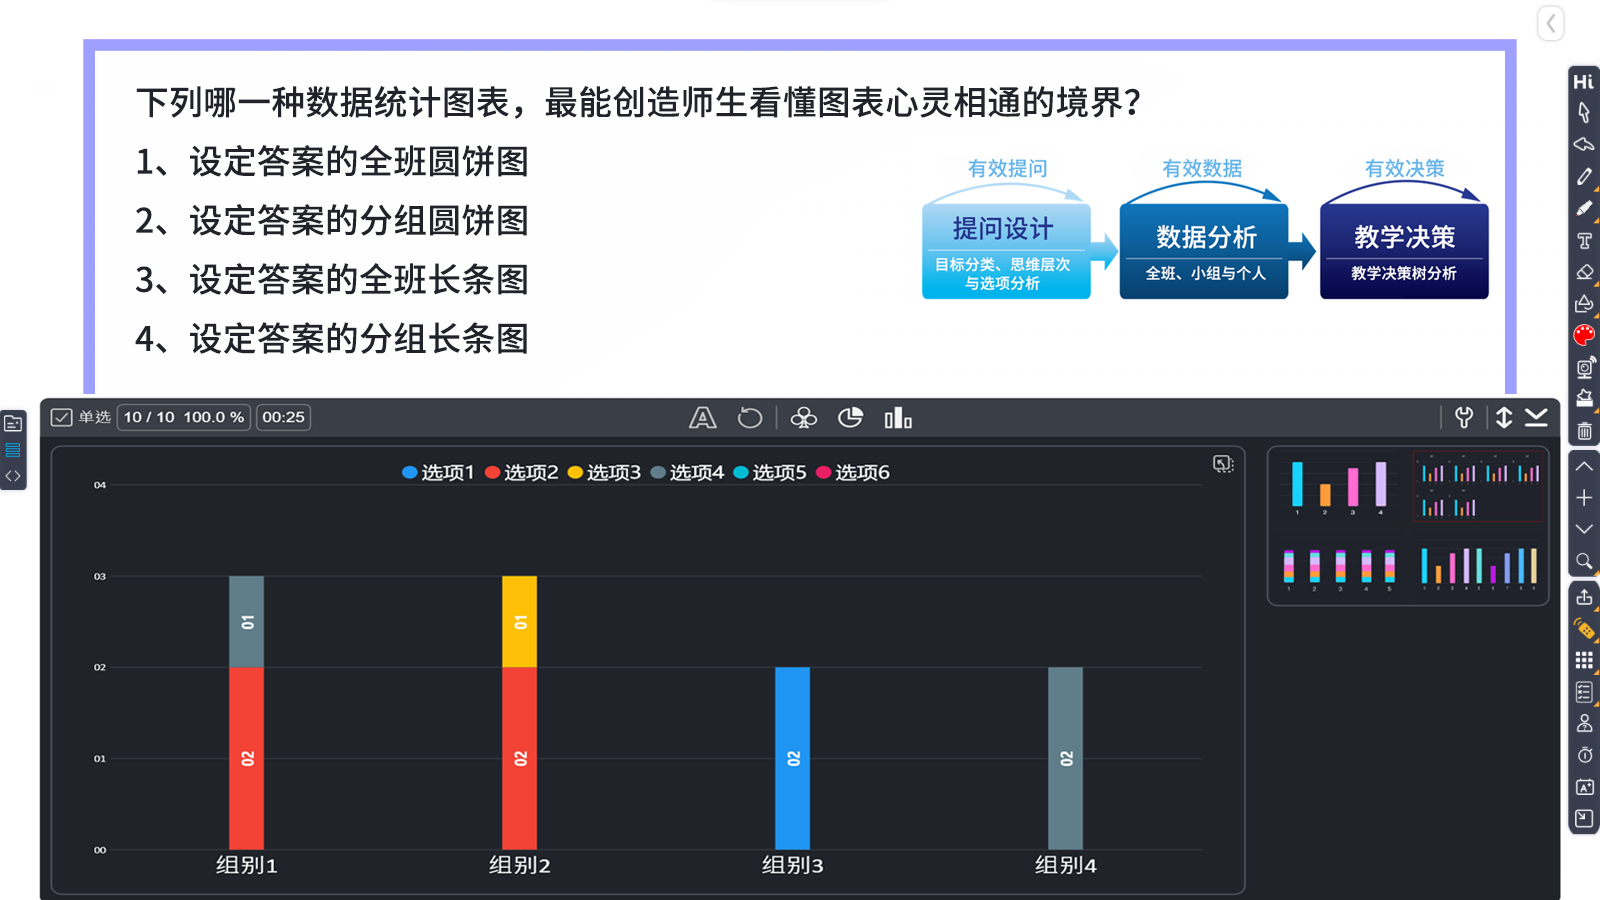Viewport: 1600px width, 900px height.
Task: Open the pie chart view
Action: (x=850, y=418)
